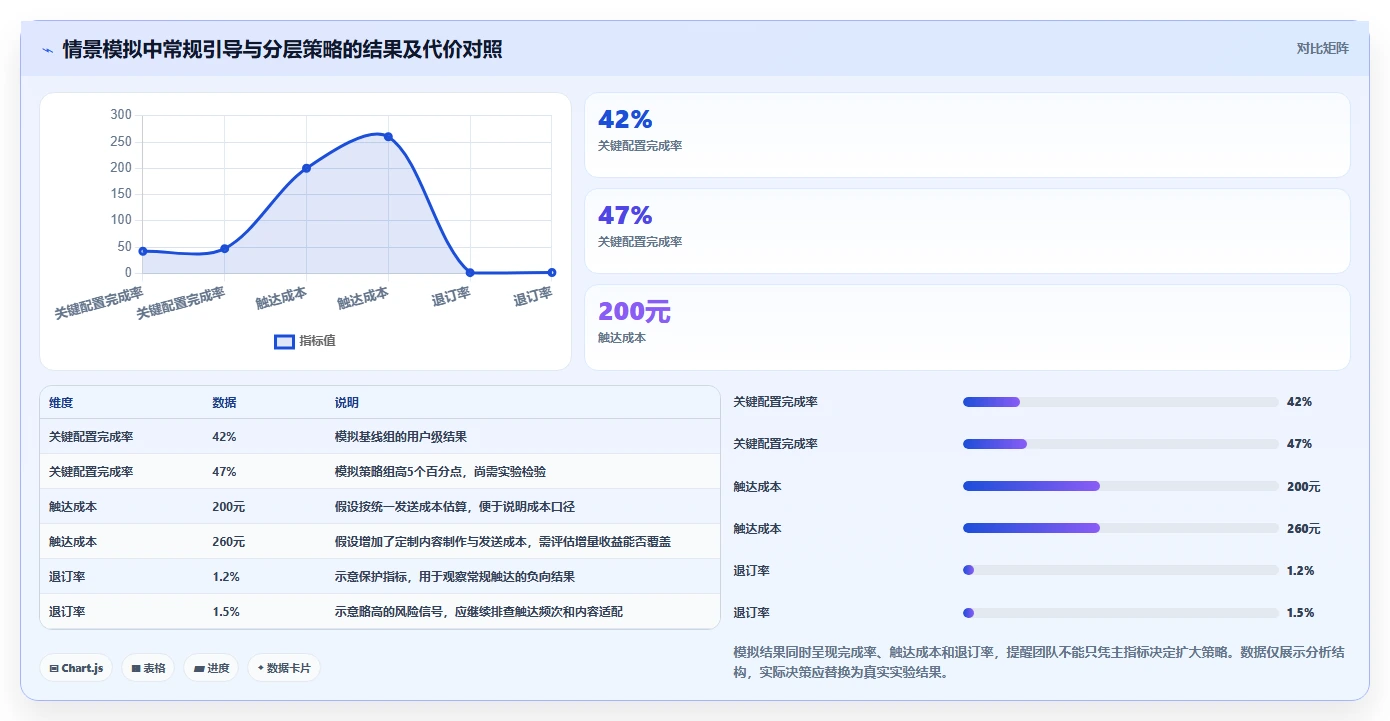Select the 数据卡片 tag chip
This screenshot has height=721, width=1390.
(x=284, y=668)
